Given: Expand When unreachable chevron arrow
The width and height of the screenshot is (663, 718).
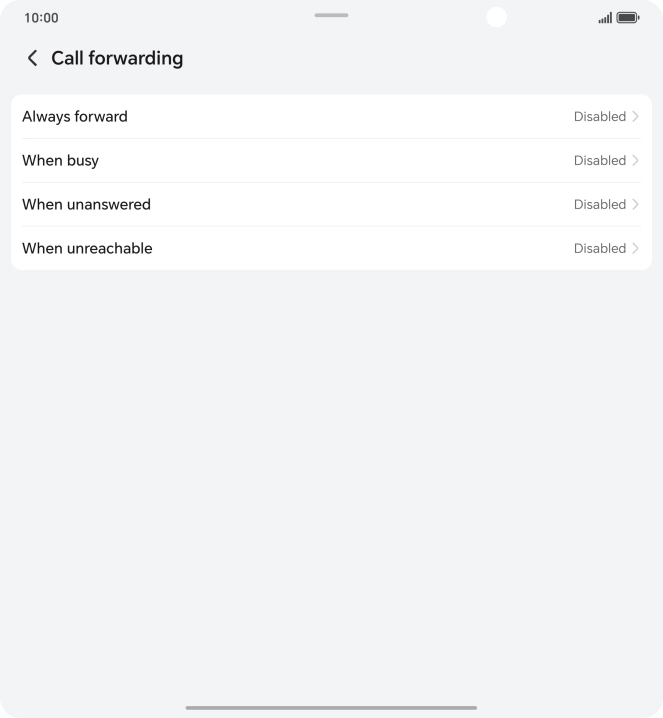Looking at the screenshot, I should click(636, 248).
